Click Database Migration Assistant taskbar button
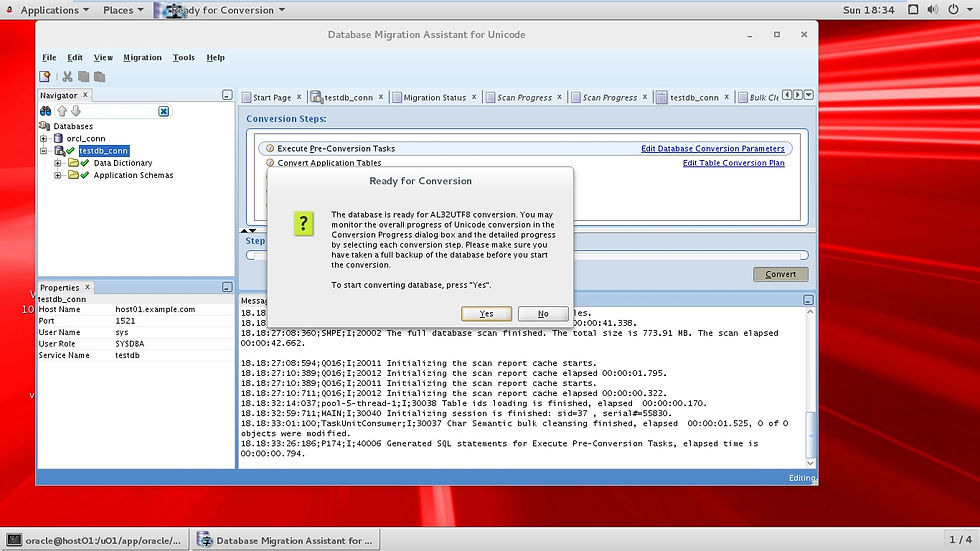Screen dimensions: 980x551 click(x=285, y=540)
